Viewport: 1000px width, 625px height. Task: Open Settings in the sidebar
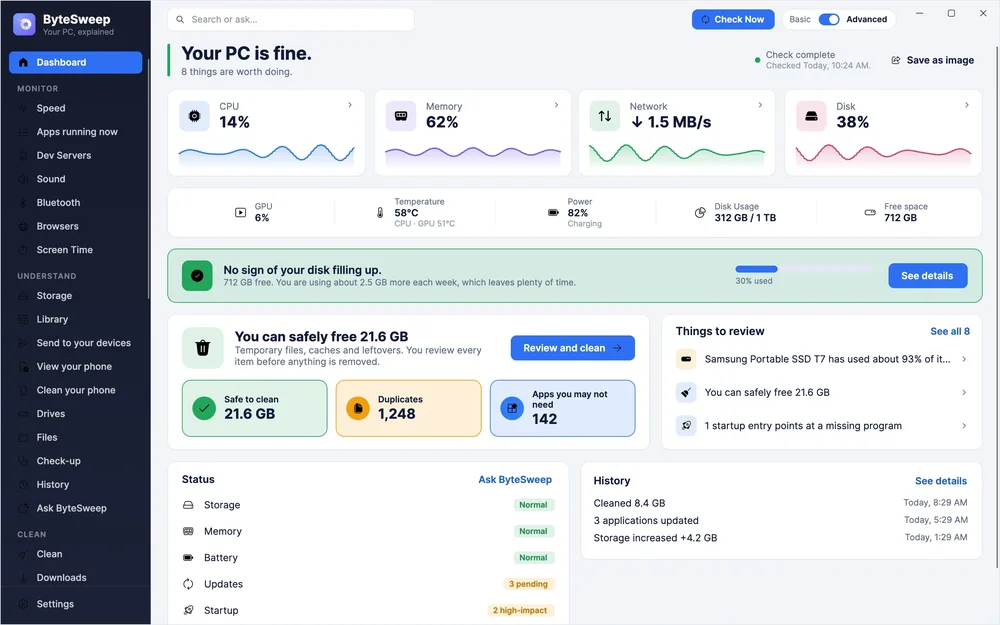click(x=75, y=604)
